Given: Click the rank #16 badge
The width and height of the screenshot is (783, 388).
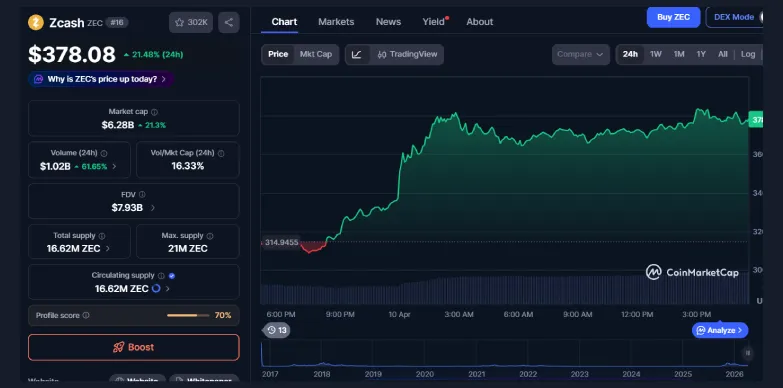Looking at the screenshot, I should coord(117,22).
